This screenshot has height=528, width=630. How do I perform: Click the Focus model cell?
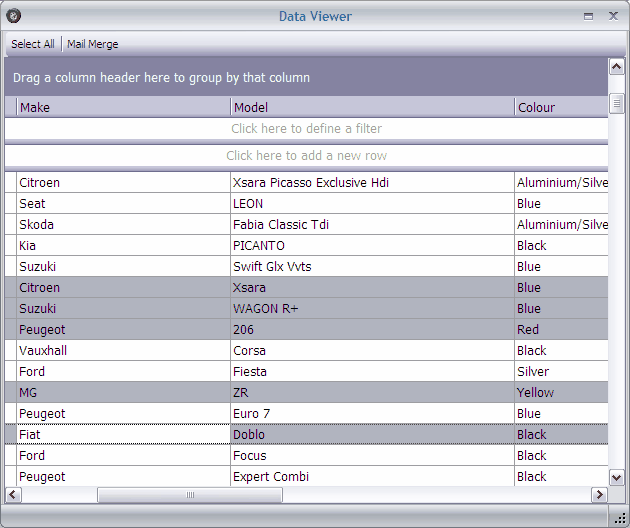tap(372, 455)
